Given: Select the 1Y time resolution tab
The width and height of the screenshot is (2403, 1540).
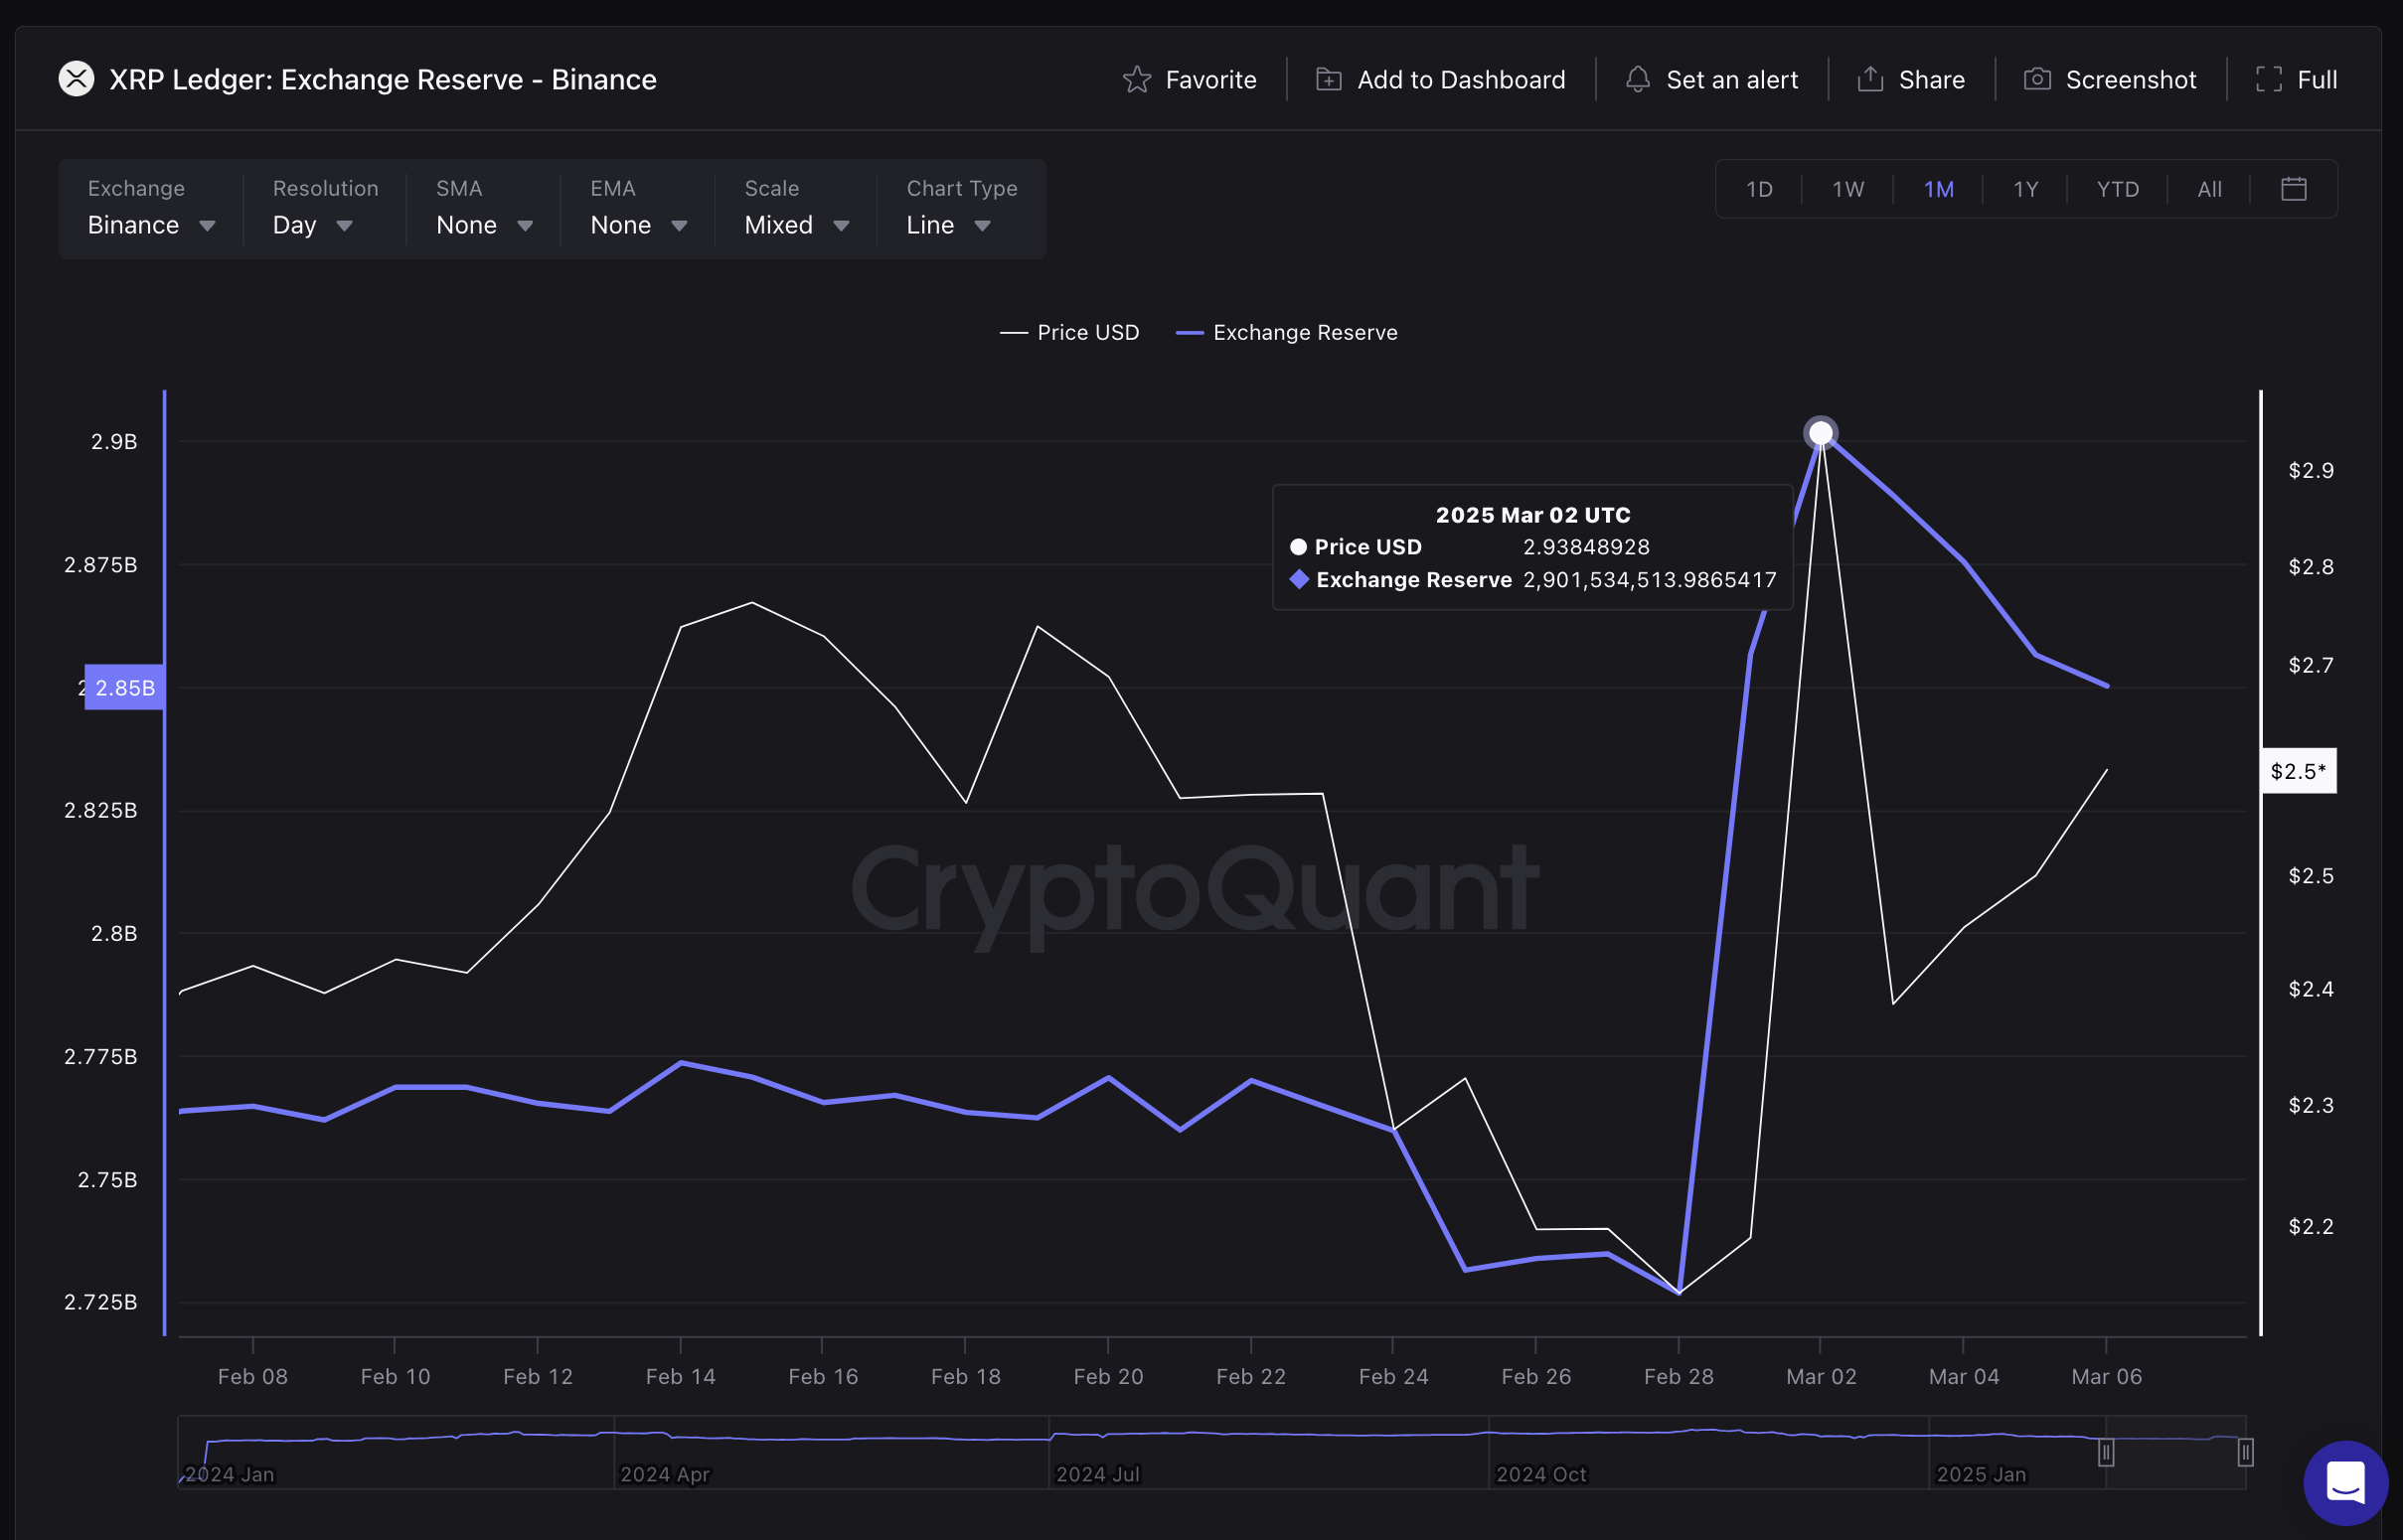Looking at the screenshot, I should (2026, 189).
